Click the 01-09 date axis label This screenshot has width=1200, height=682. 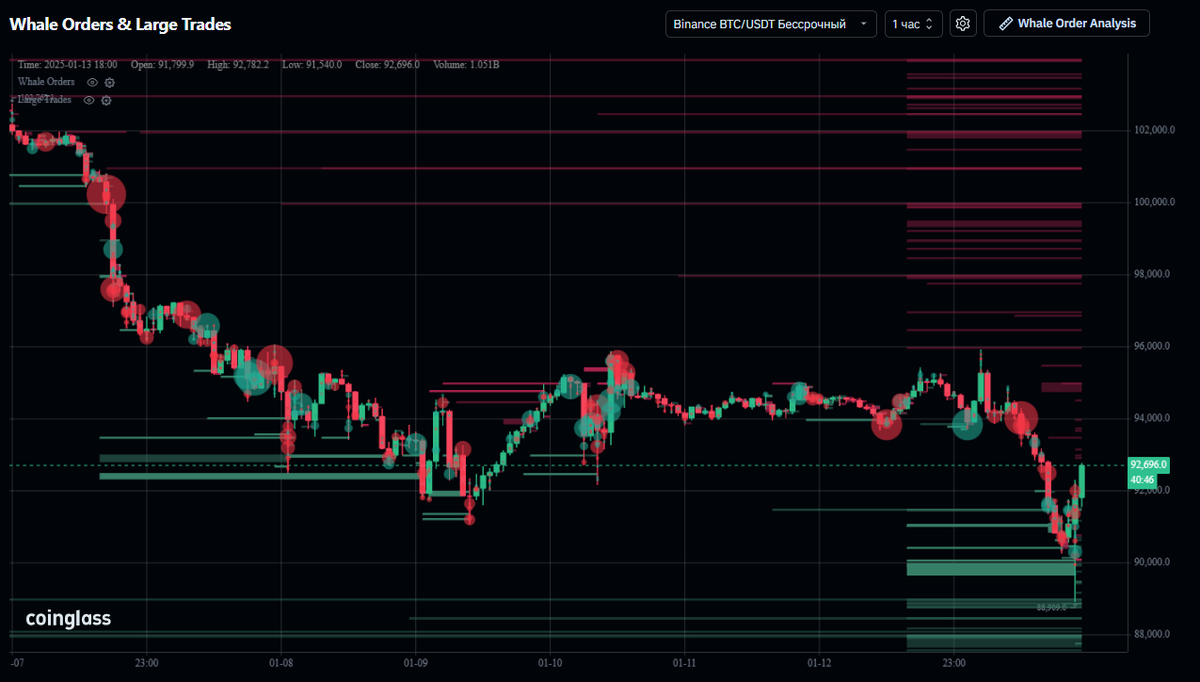(416, 662)
